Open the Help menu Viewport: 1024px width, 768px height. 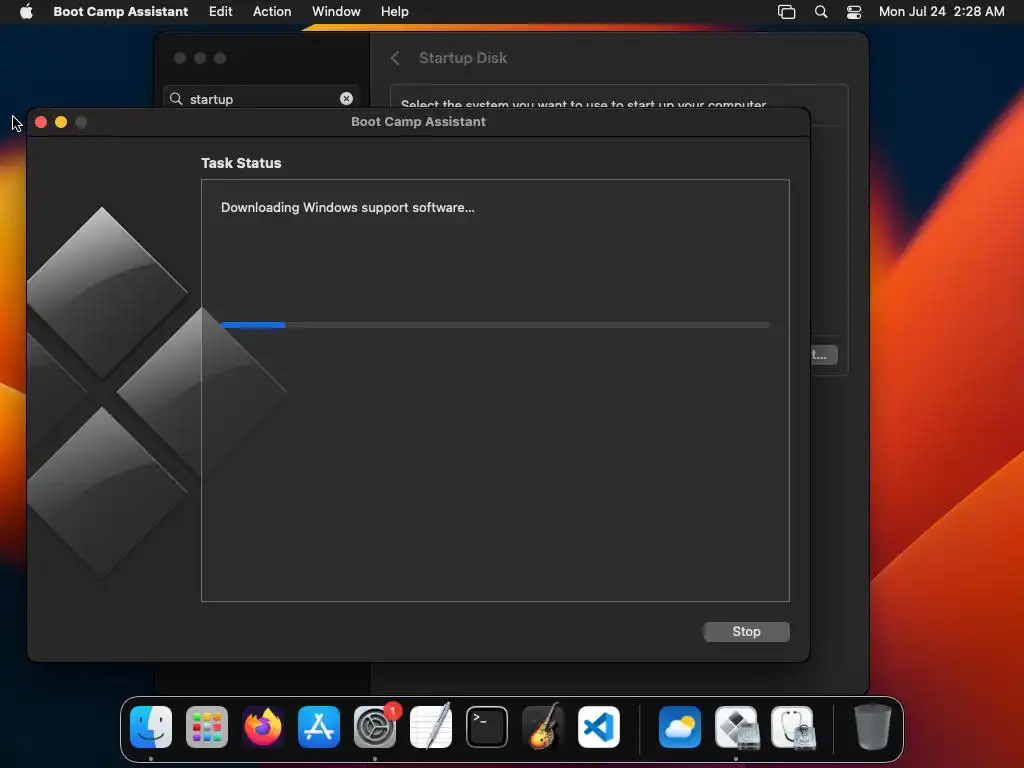[394, 11]
